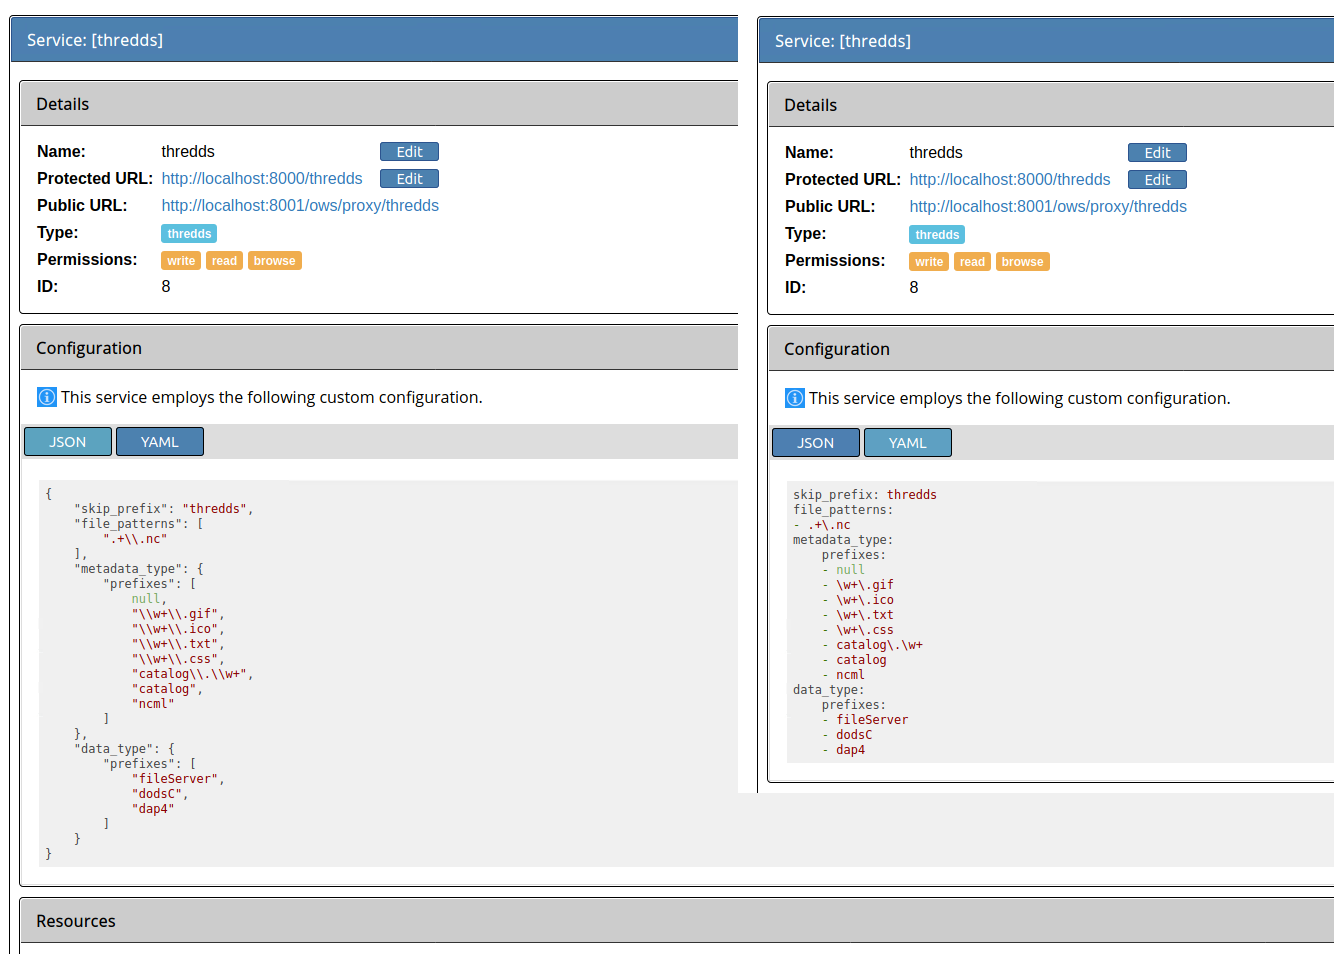Screen dimensions: 1334x954
Task: Switch to YAML tab in left panel
Action: pos(160,442)
